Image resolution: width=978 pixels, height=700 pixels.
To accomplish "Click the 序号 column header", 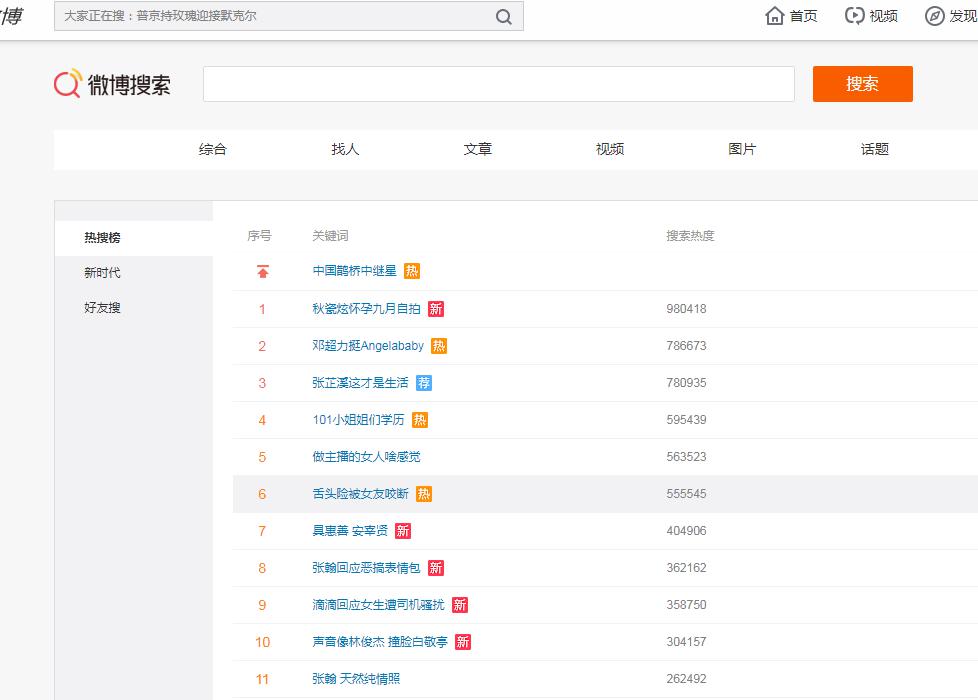I will coord(259,236).
